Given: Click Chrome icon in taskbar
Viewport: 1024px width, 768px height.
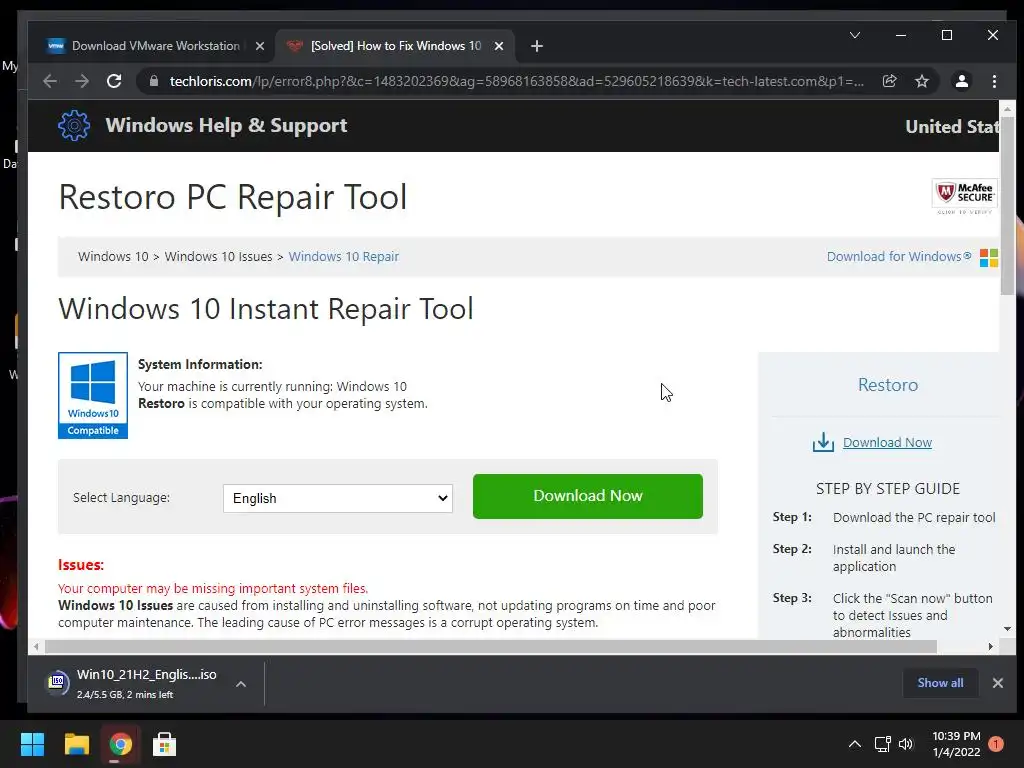Looking at the screenshot, I should click(x=121, y=744).
